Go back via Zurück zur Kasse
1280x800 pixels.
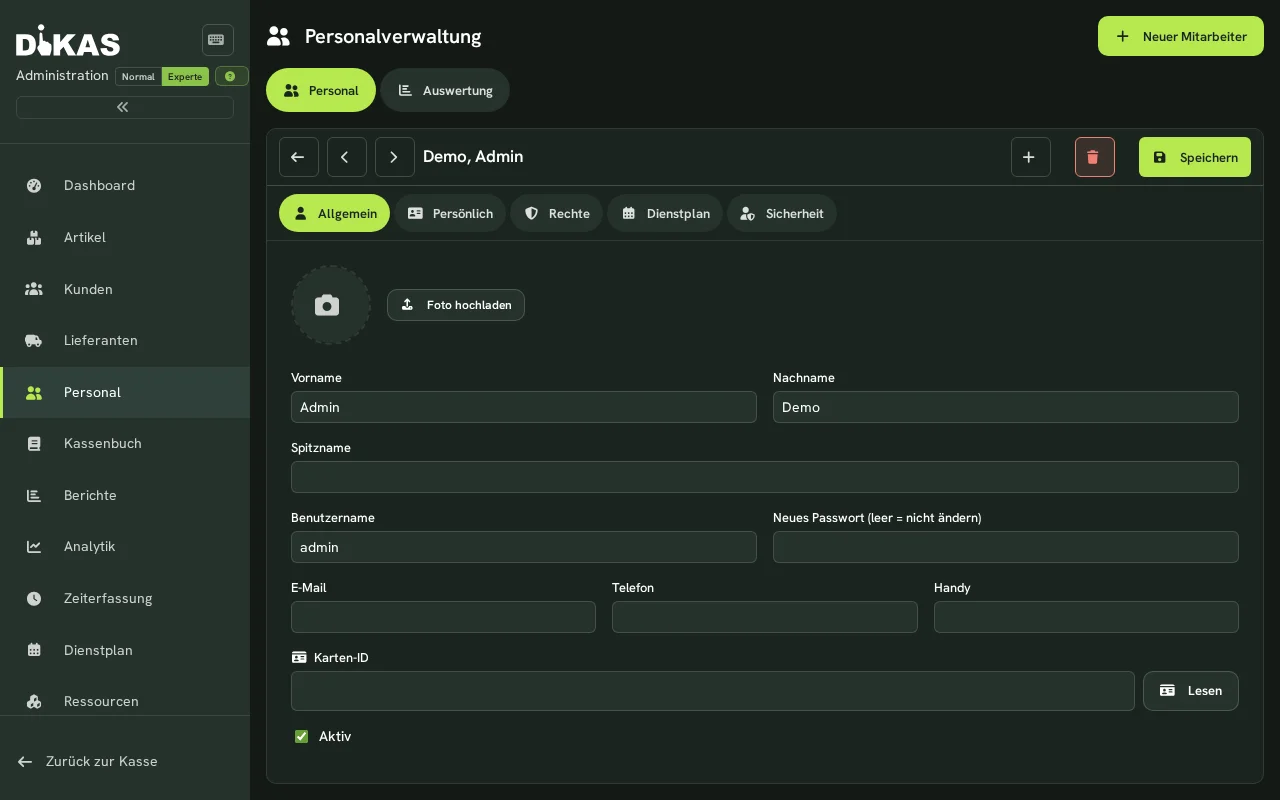125,761
